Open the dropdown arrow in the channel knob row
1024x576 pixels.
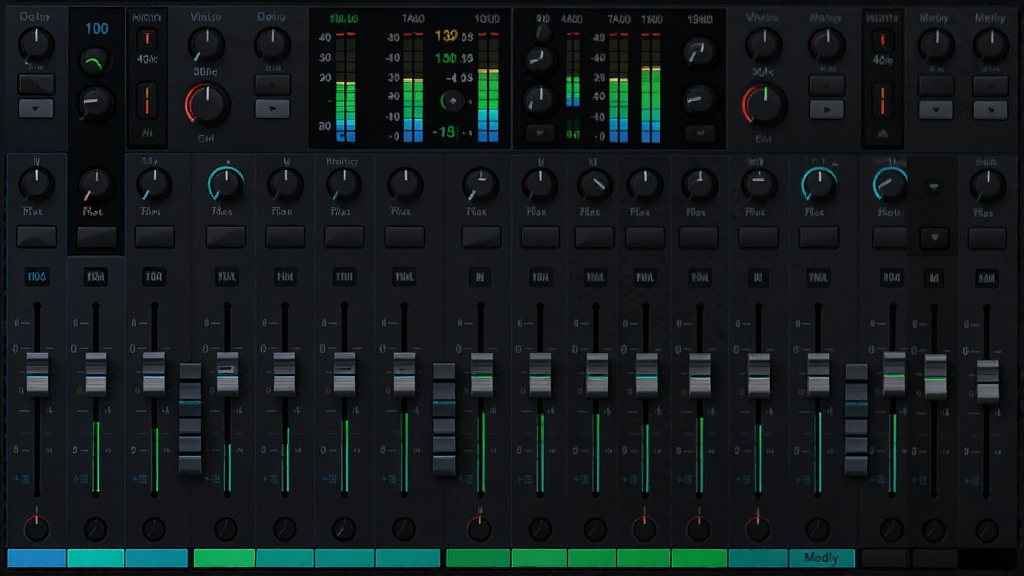[935, 237]
